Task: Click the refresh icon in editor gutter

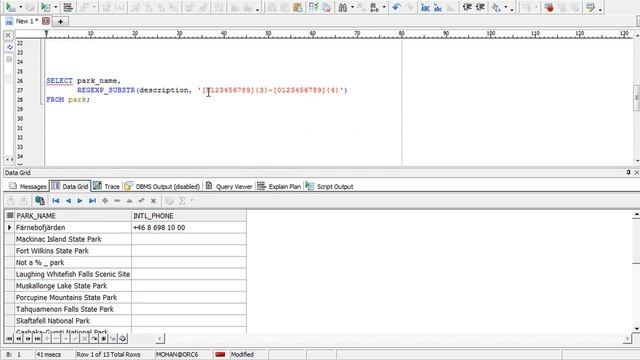Action: (x=9, y=47)
